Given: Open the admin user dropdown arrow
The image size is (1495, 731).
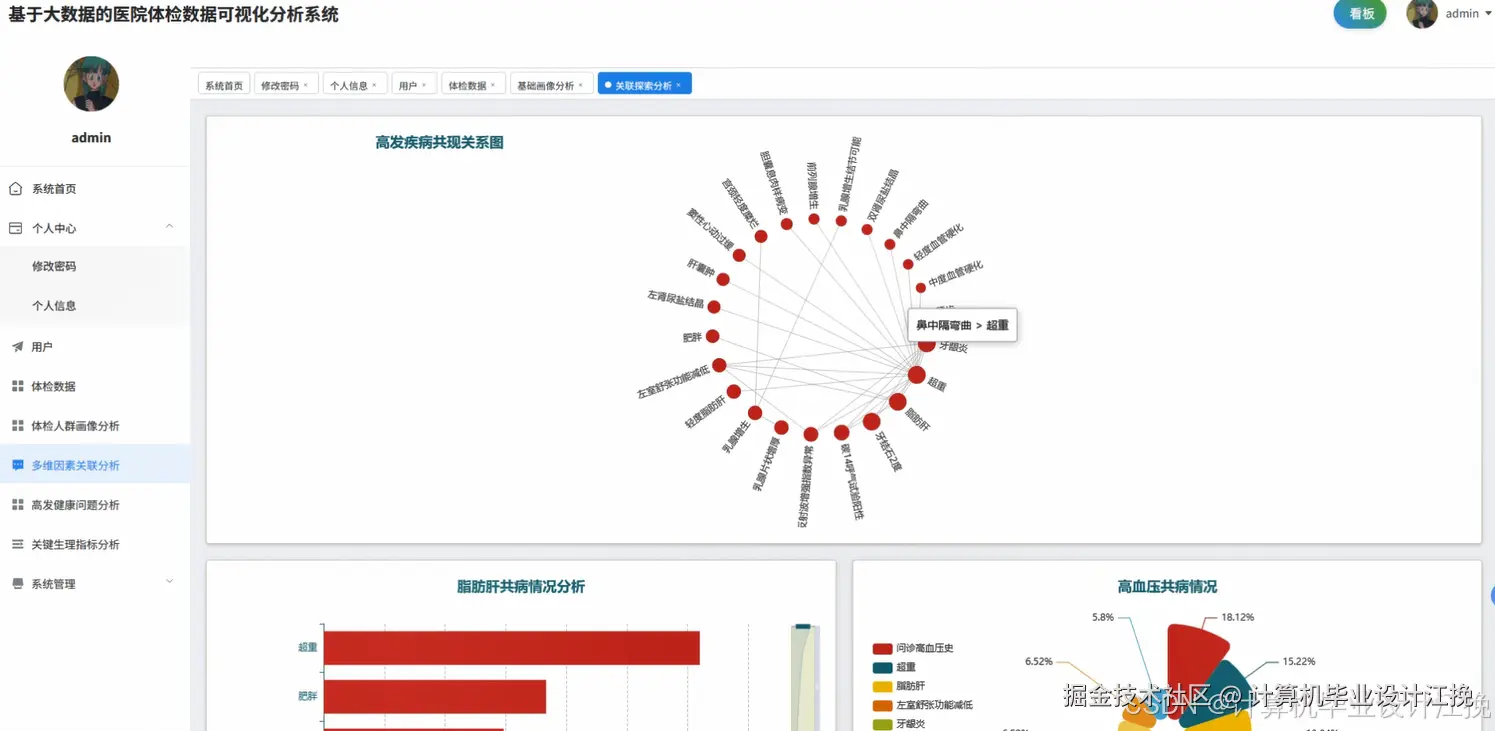Looking at the screenshot, I should tap(1488, 14).
